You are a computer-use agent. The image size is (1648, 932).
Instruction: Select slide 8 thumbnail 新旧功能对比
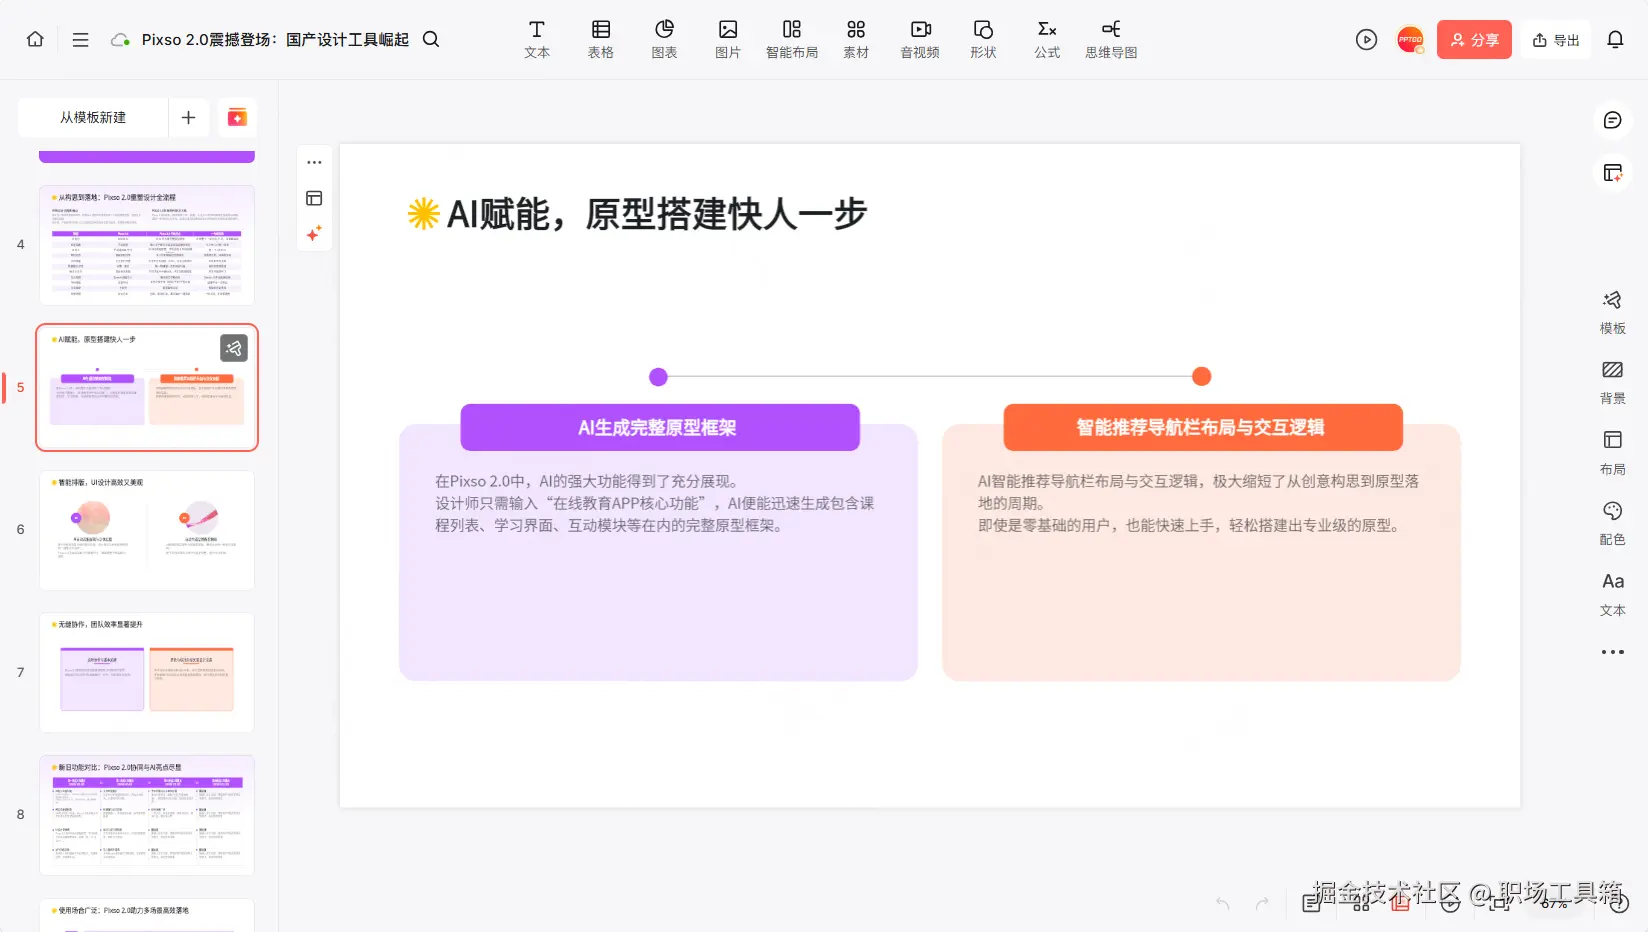(147, 815)
